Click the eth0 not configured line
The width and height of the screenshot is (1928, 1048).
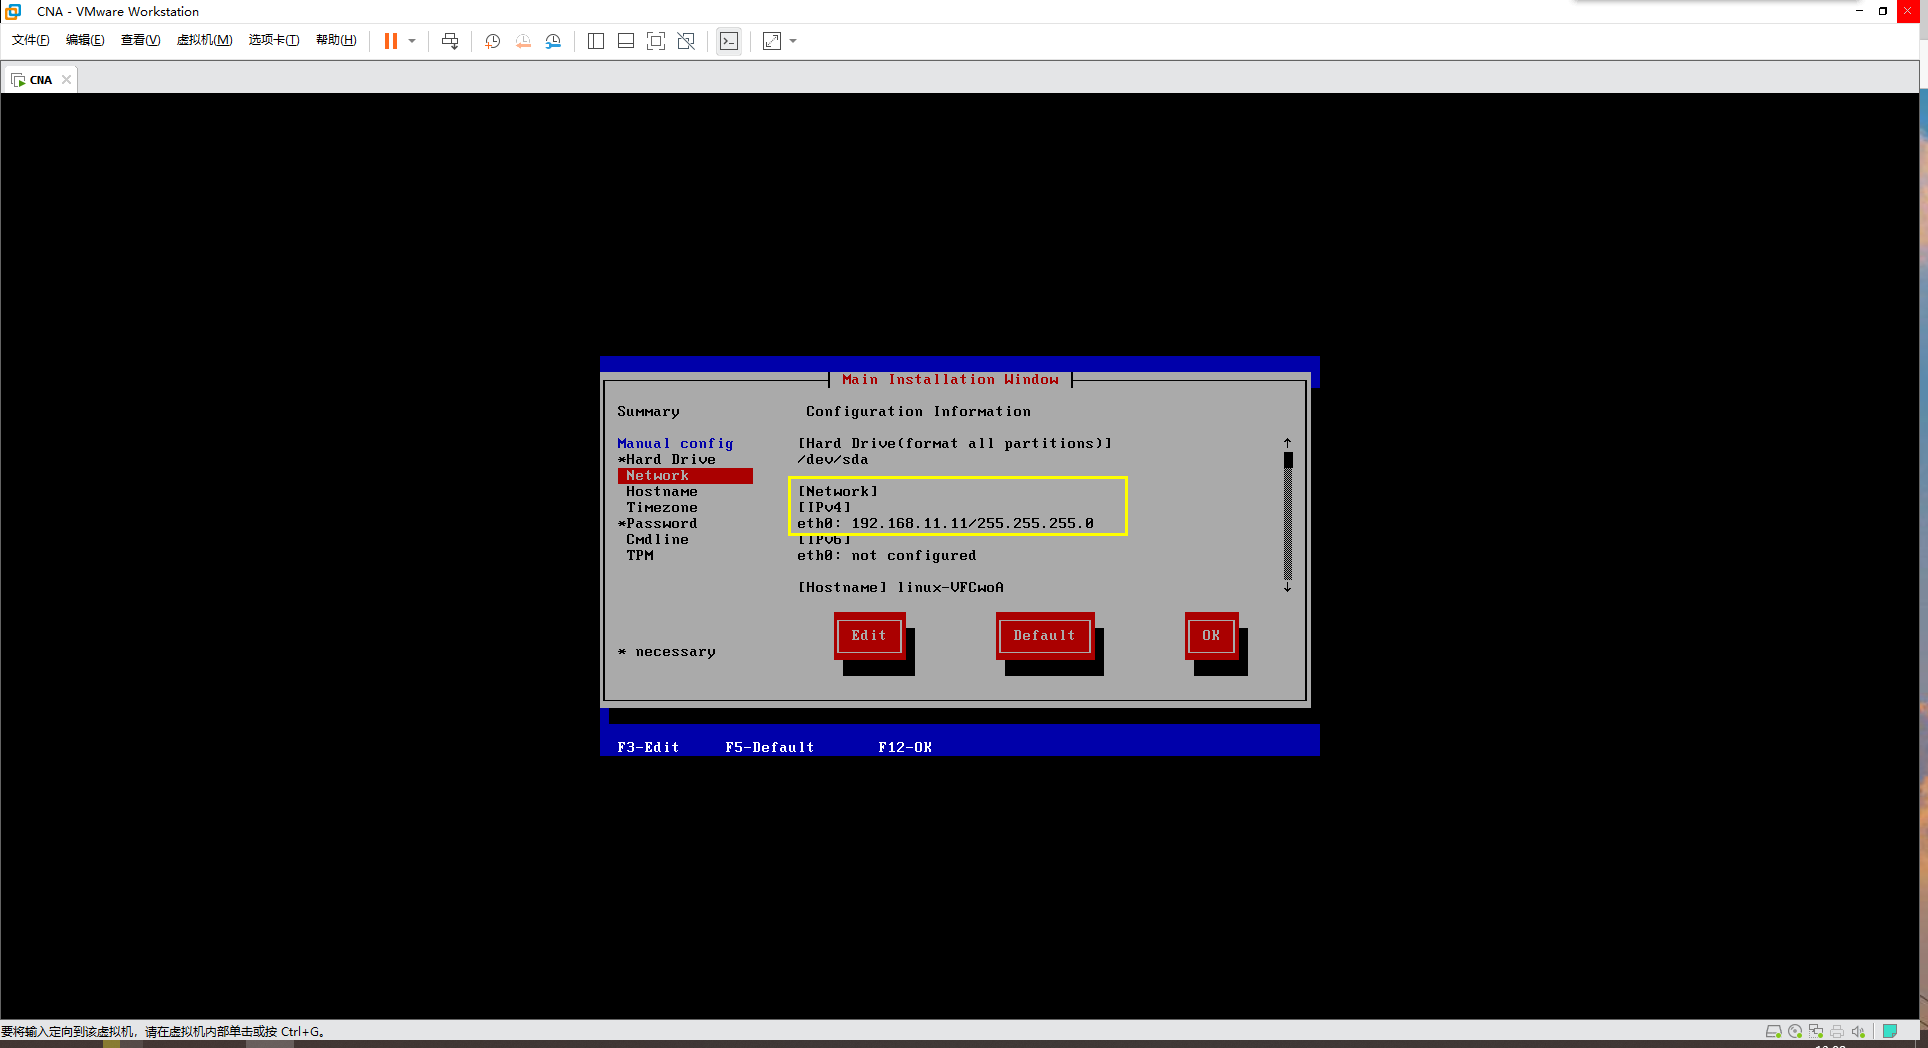click(x=886, y=556)
